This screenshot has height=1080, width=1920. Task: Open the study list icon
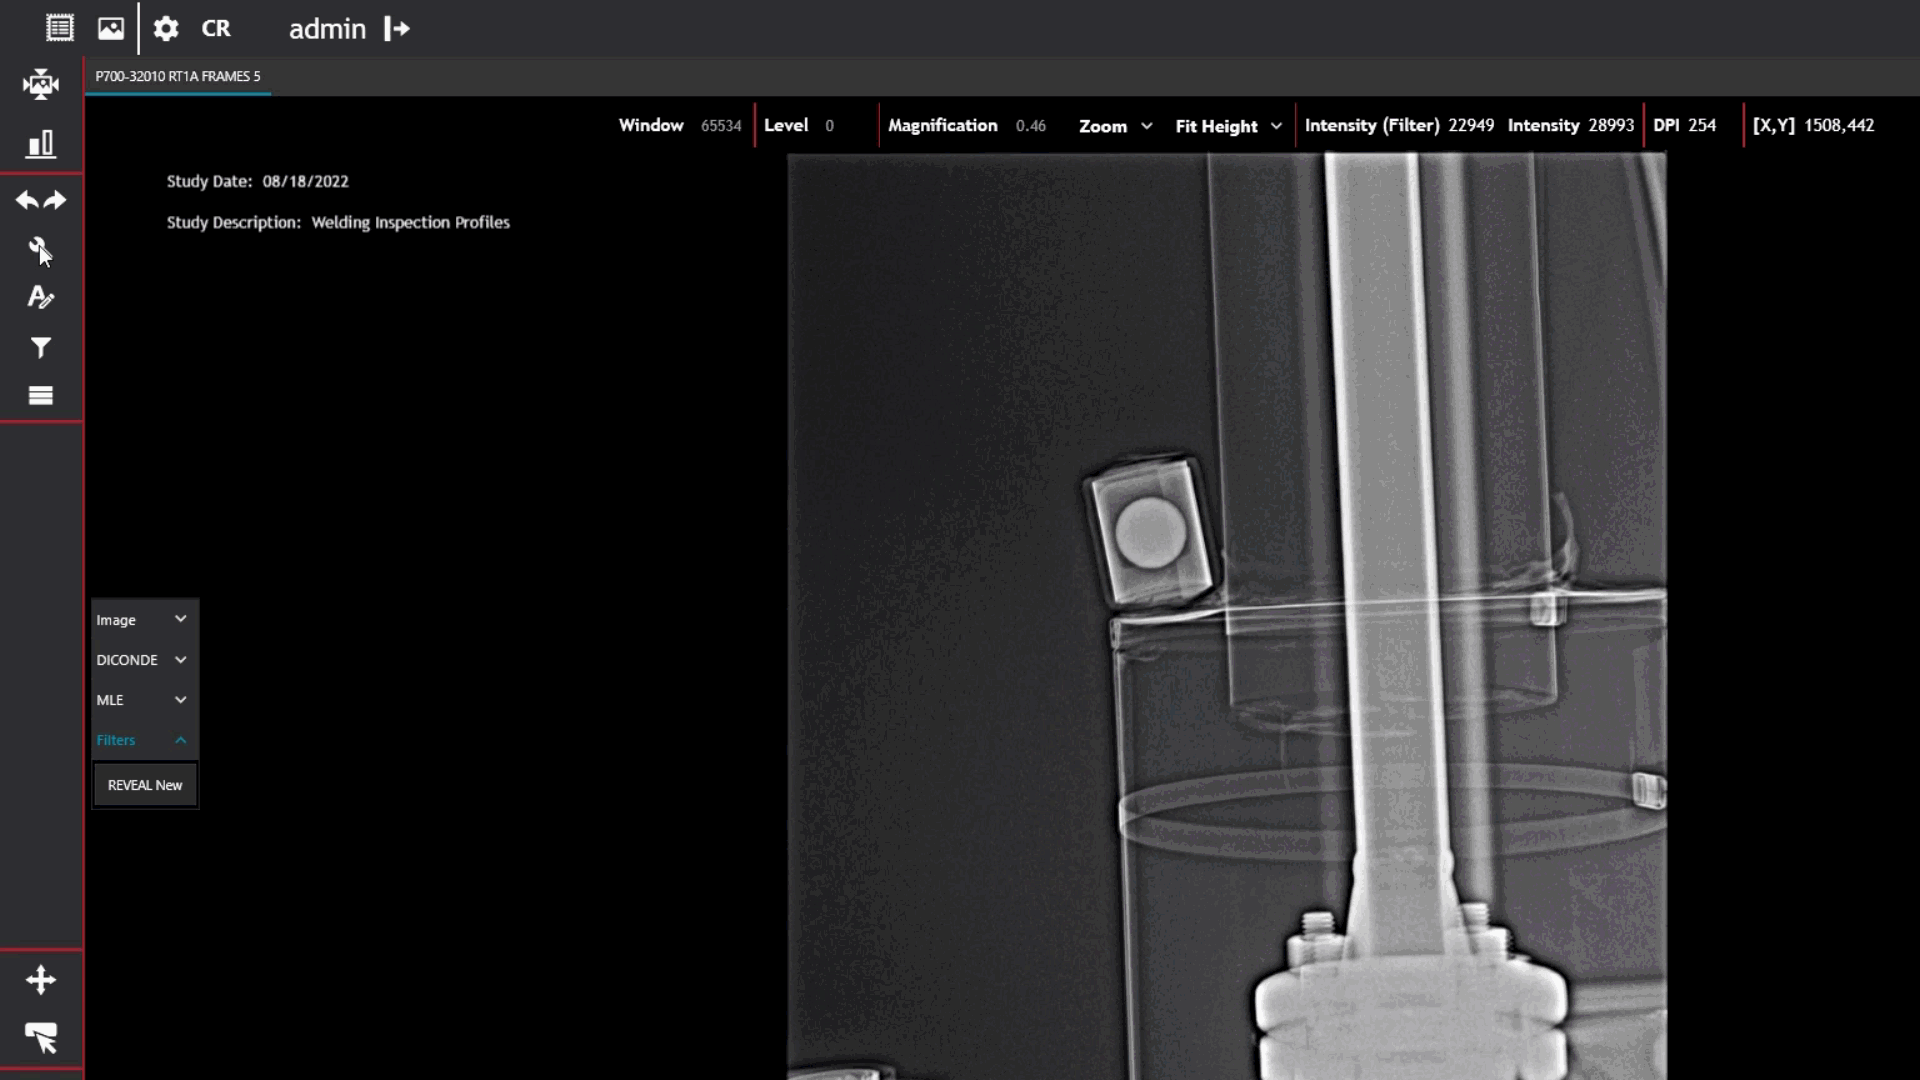coord(60,28)
